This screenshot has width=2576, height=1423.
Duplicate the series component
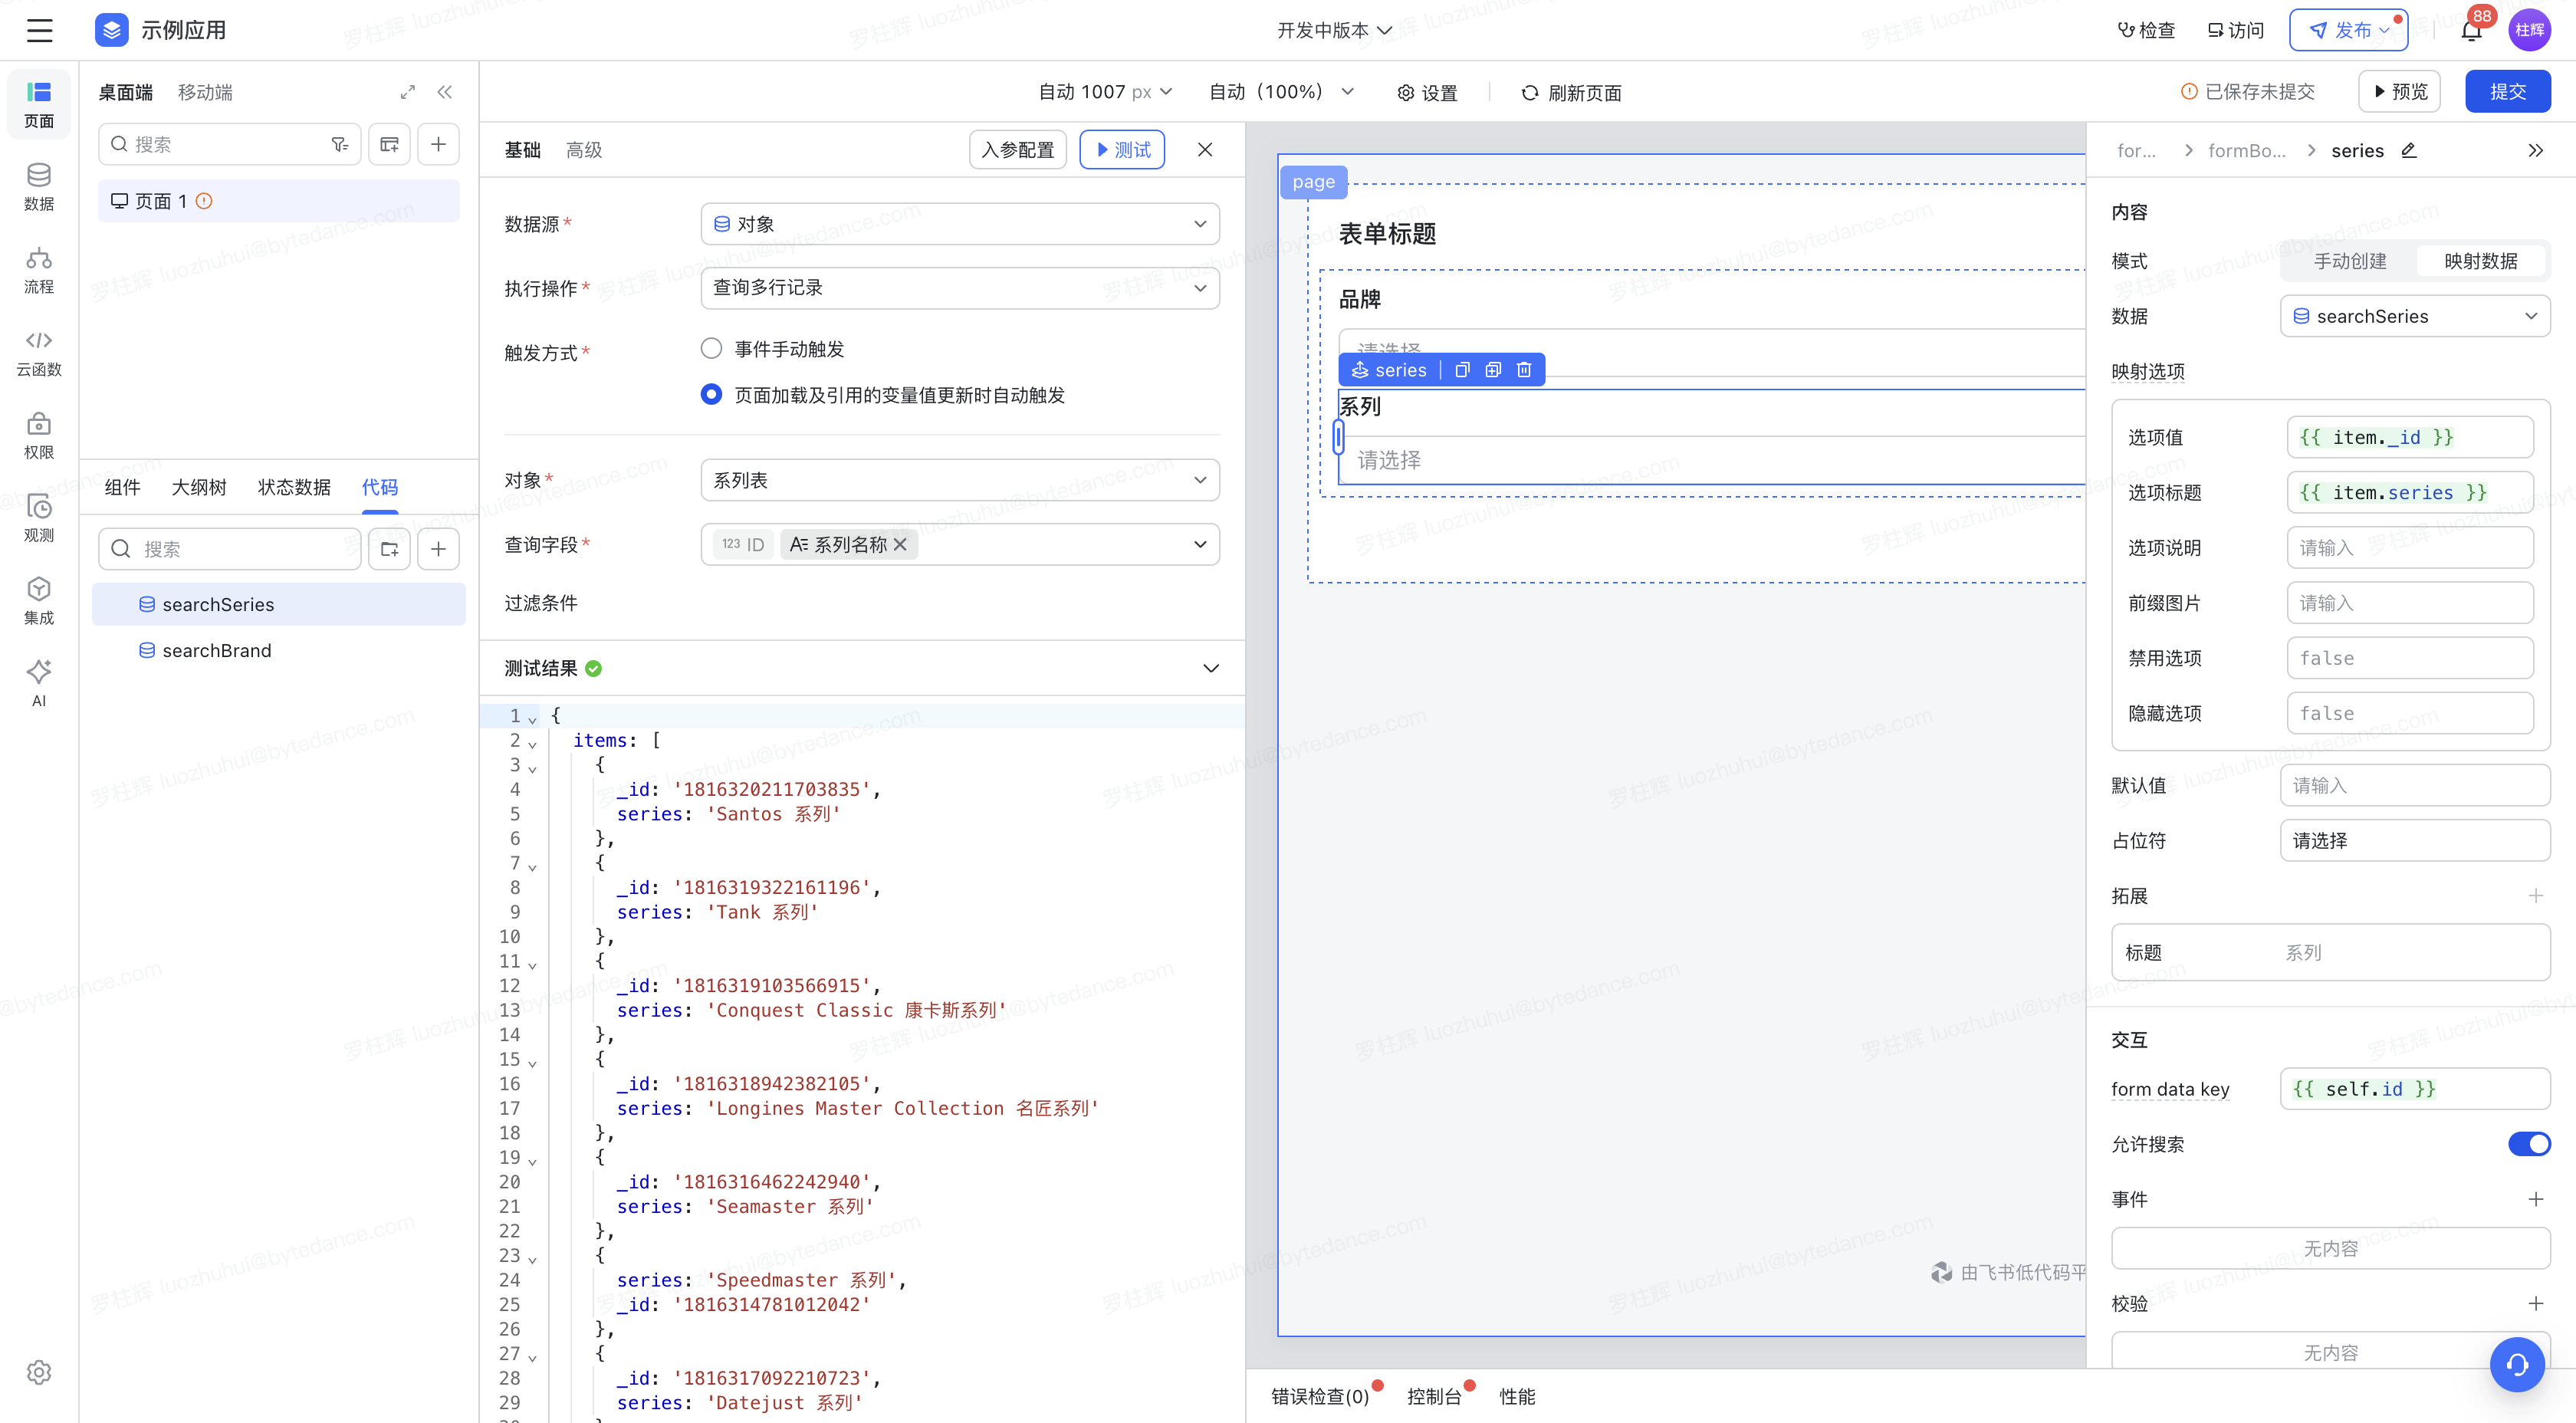(x=1493, y=370)
